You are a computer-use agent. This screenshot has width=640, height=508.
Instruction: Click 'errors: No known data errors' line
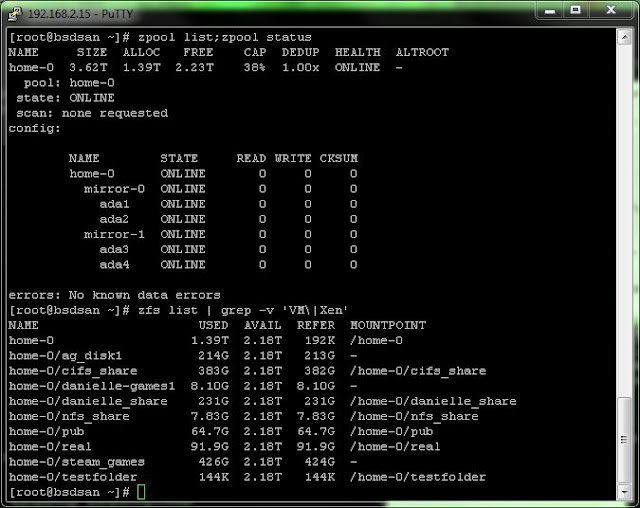114,295
